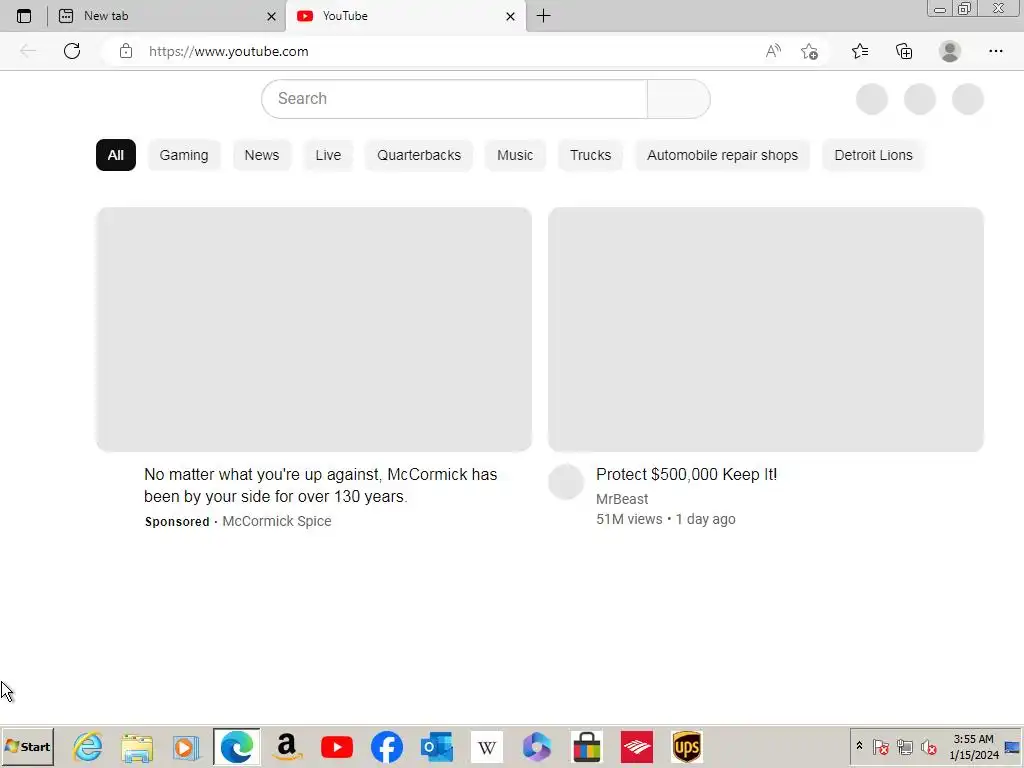This screenshot has height=768, width=1024.
Task: Open Protect $500,000 Keep It! title
Action: (x=686, y=474)
